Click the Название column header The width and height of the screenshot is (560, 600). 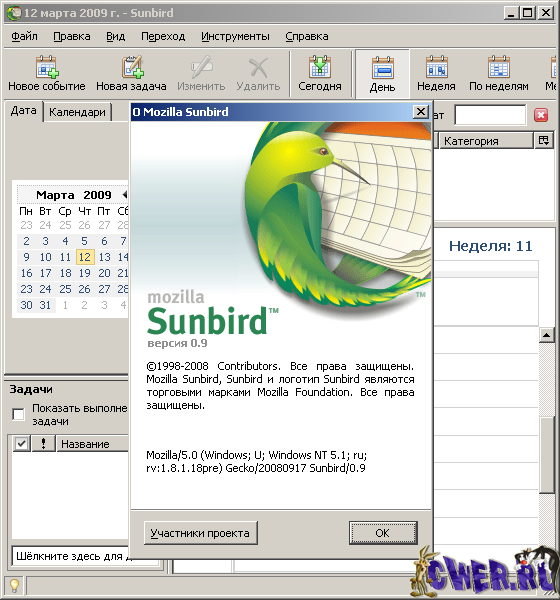(92, 444)
